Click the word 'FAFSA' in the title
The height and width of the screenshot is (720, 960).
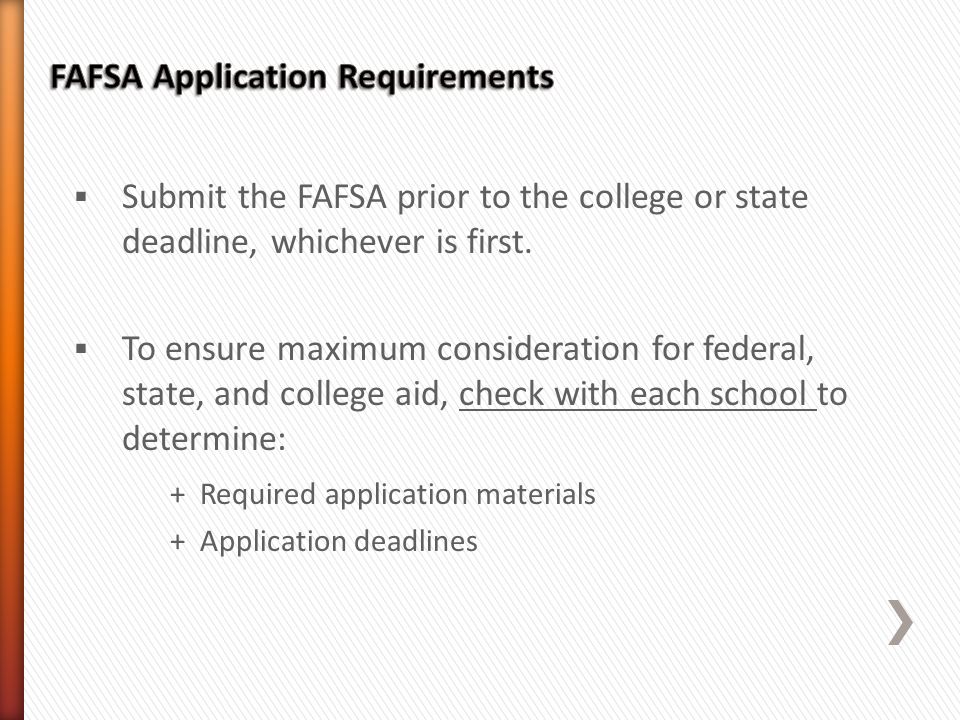pyautogui.click(x=96, y=78)
